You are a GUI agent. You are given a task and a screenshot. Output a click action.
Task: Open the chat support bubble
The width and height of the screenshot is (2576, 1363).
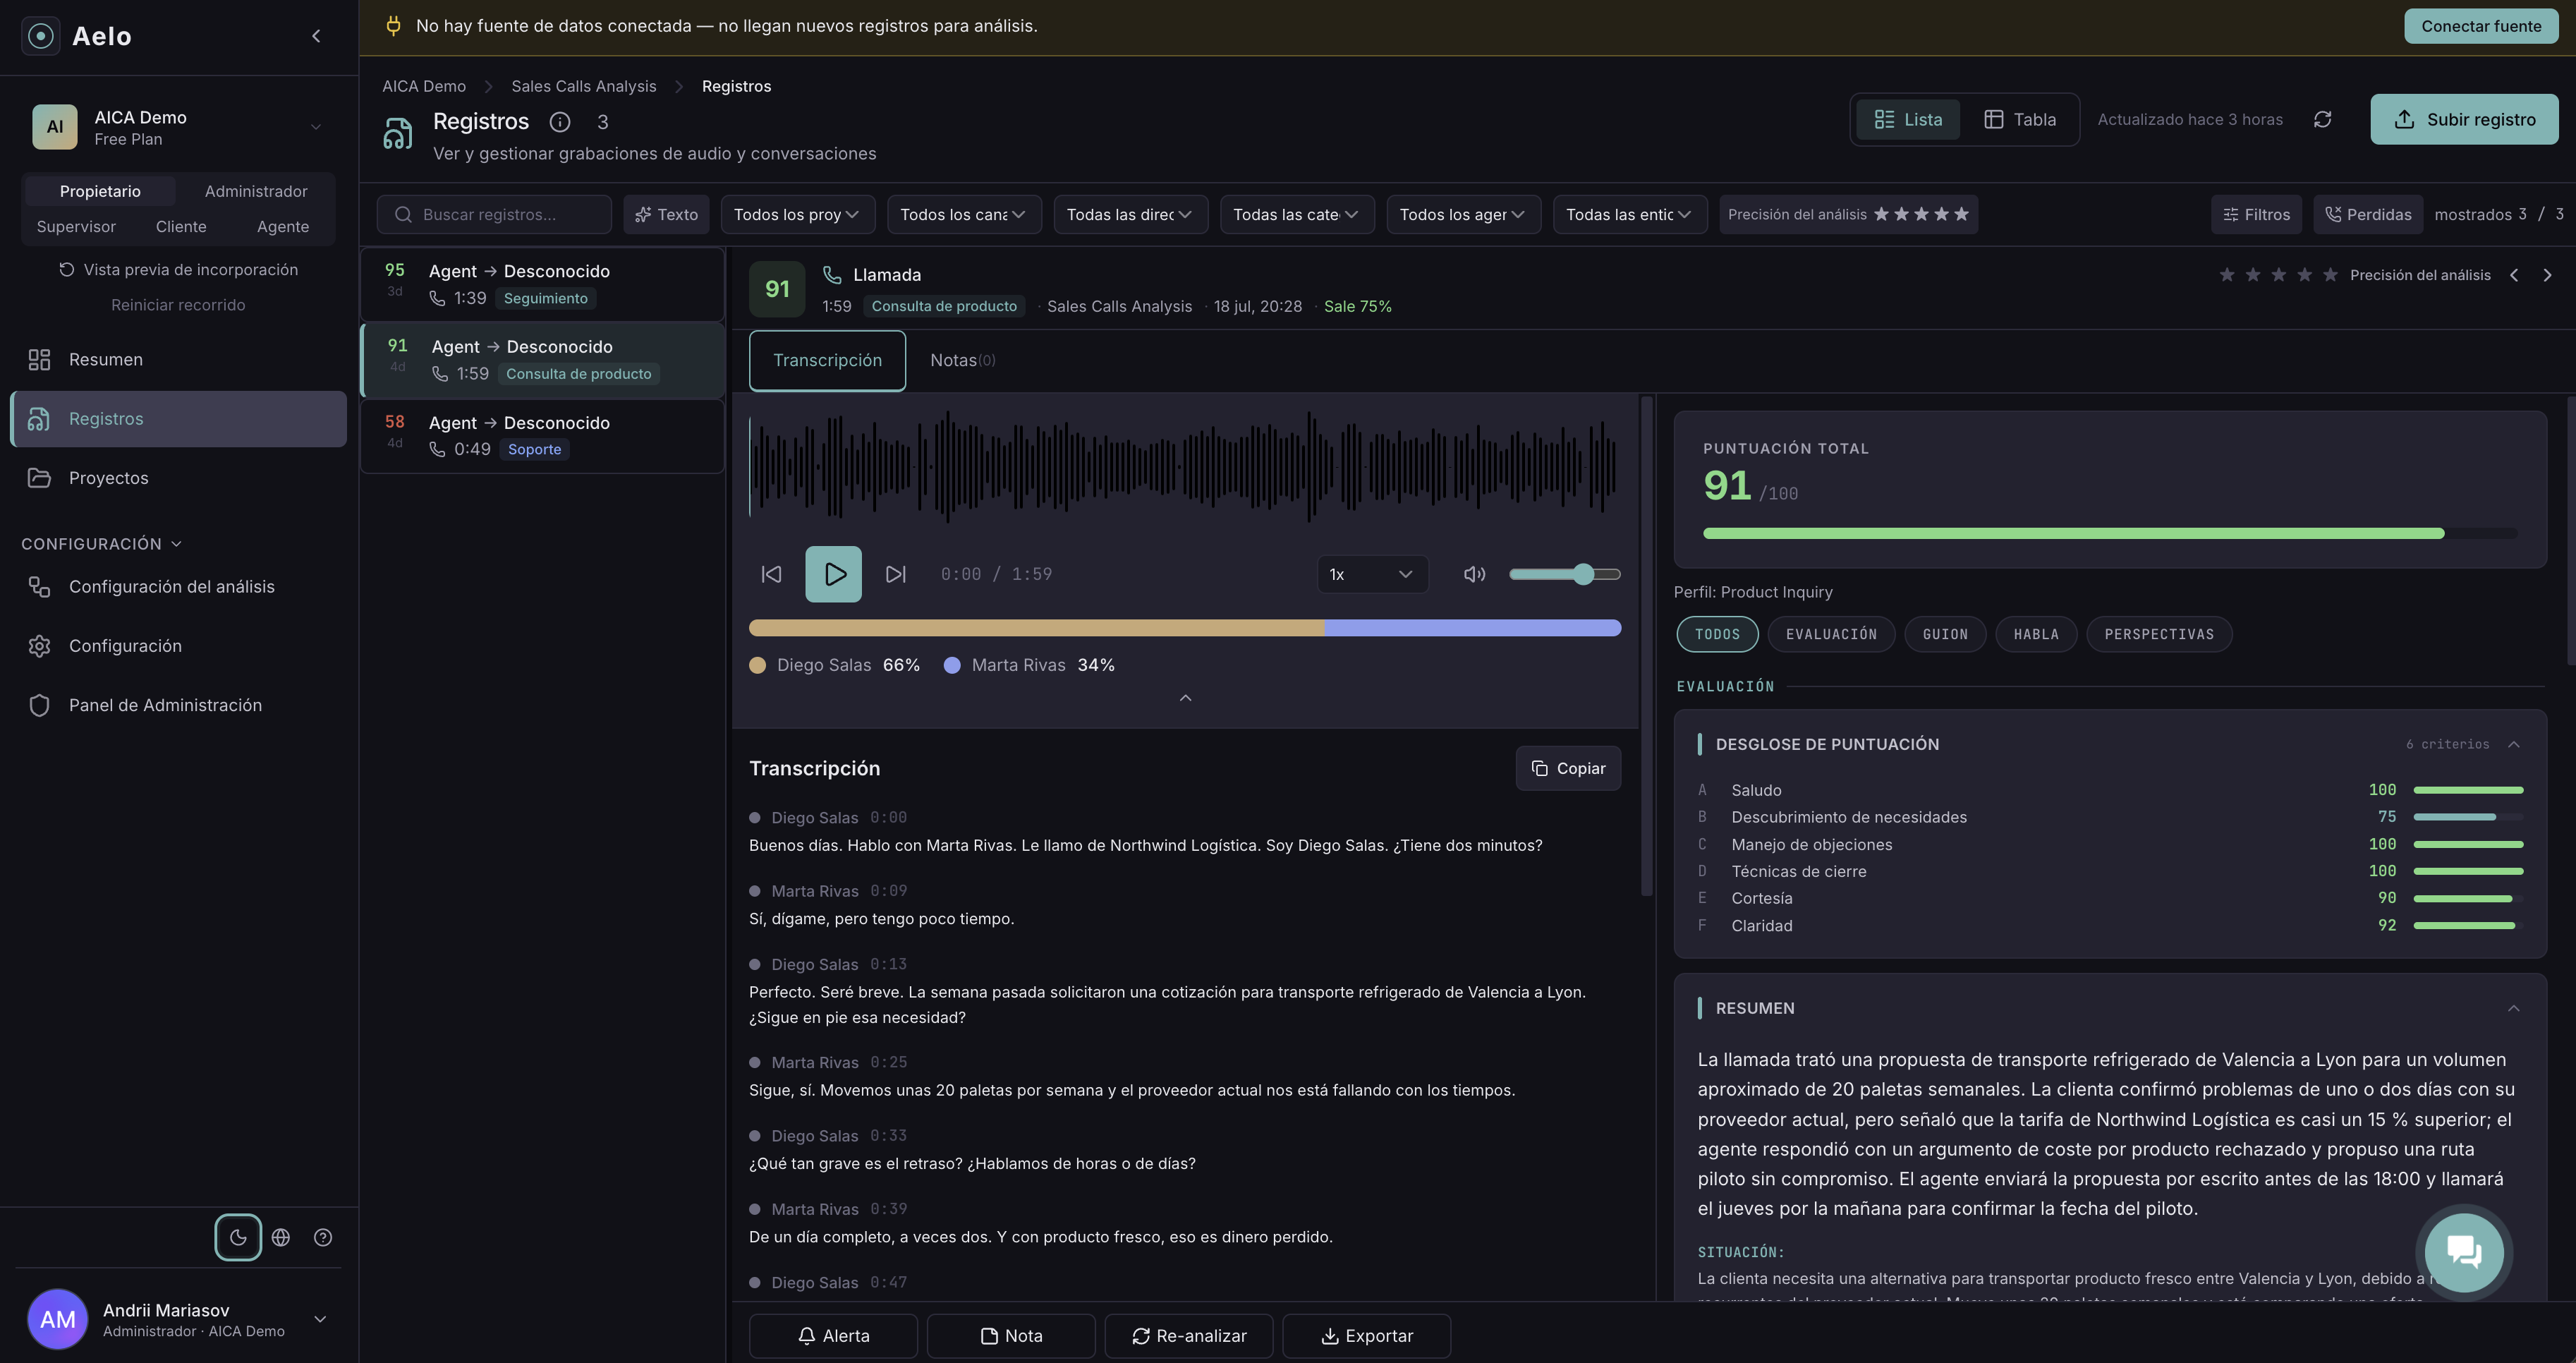pyautogui.click(x=2463, y=1251)
